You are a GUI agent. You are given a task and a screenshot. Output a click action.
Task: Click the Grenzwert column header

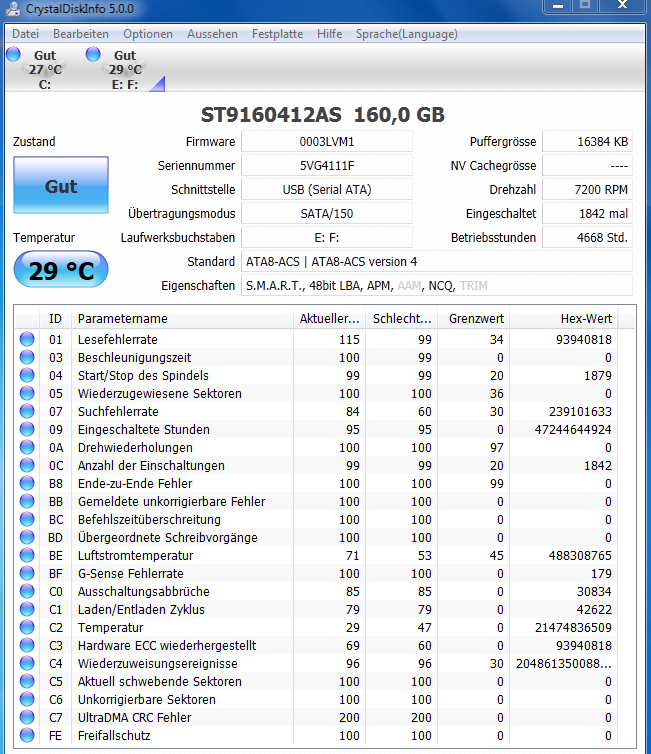[474, 318]
